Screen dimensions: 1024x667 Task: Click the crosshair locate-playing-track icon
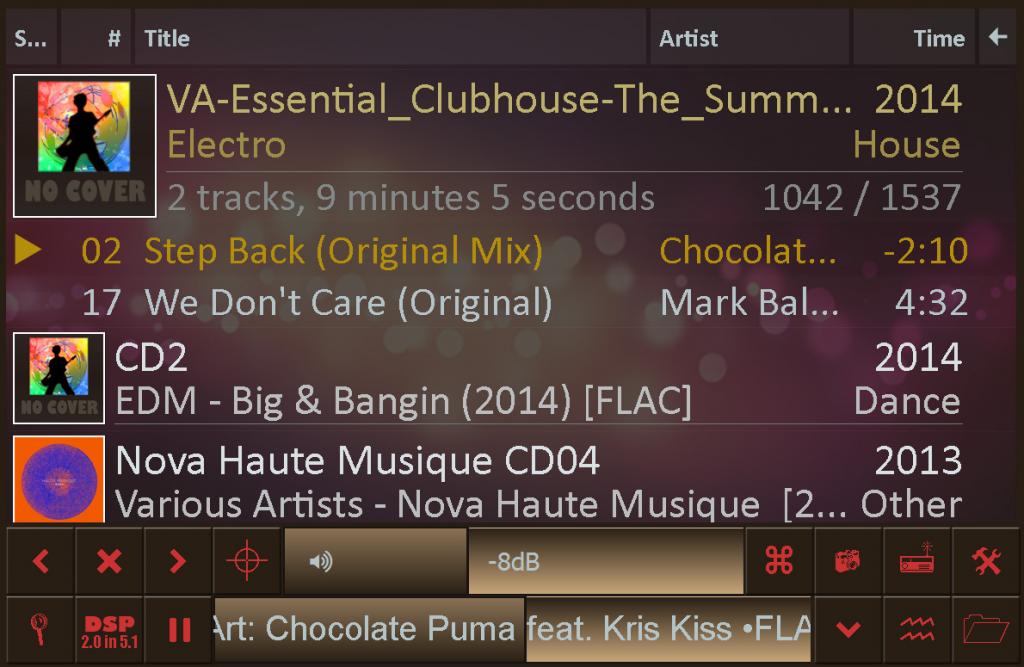point(247,561)
